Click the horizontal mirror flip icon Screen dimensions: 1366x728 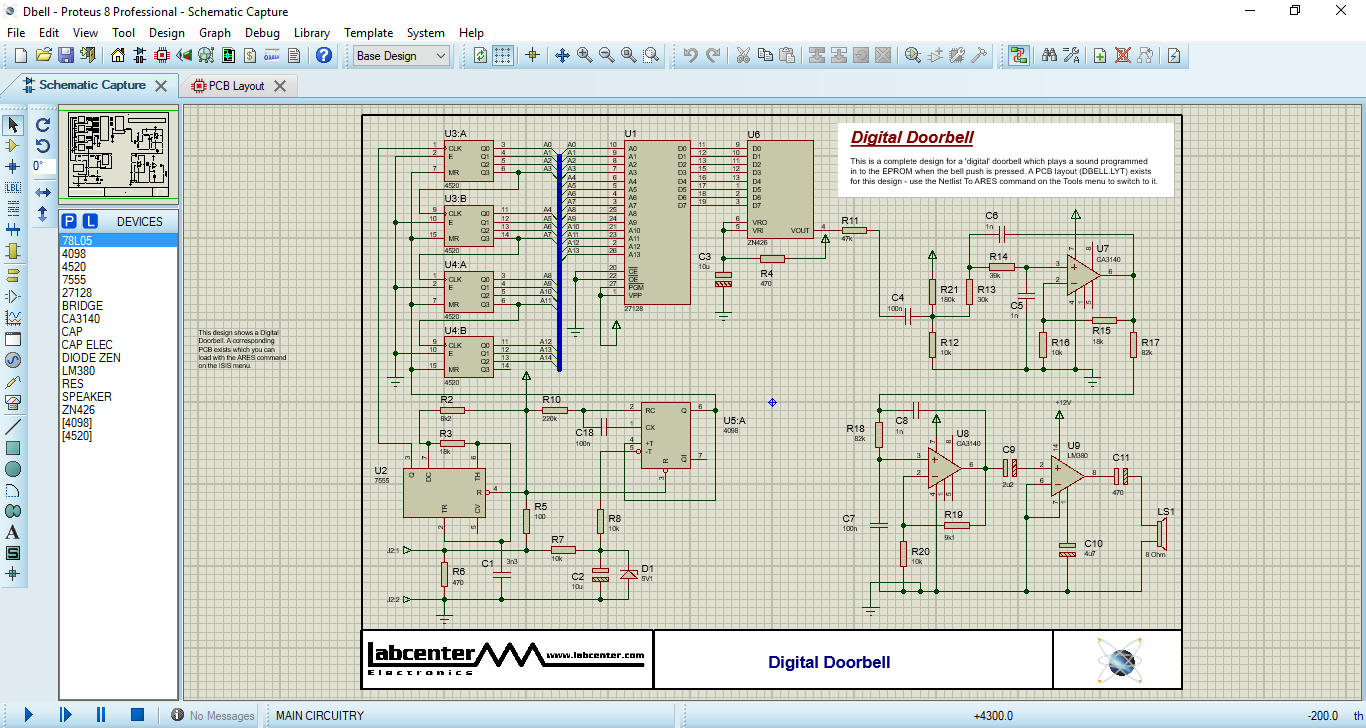pyautogui.click(x=43, y=192)
